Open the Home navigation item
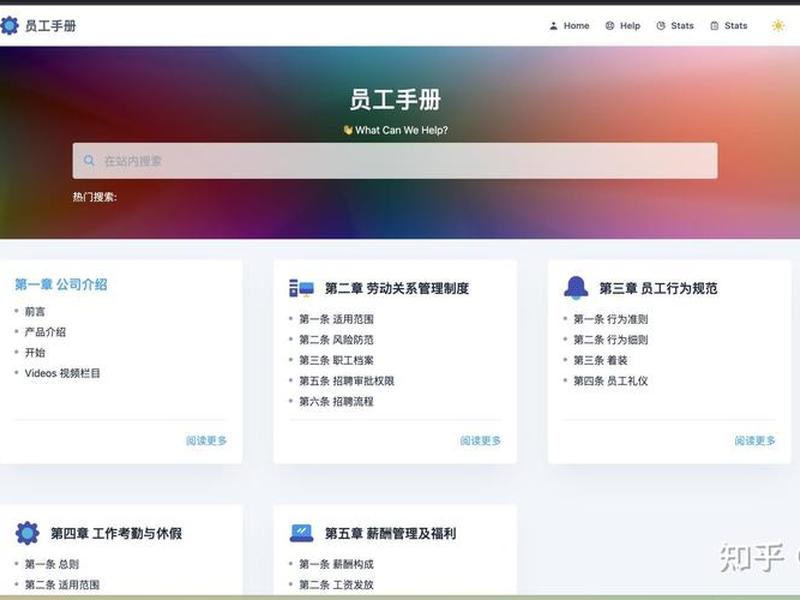The image size is (800, 600). pos(569,26)
